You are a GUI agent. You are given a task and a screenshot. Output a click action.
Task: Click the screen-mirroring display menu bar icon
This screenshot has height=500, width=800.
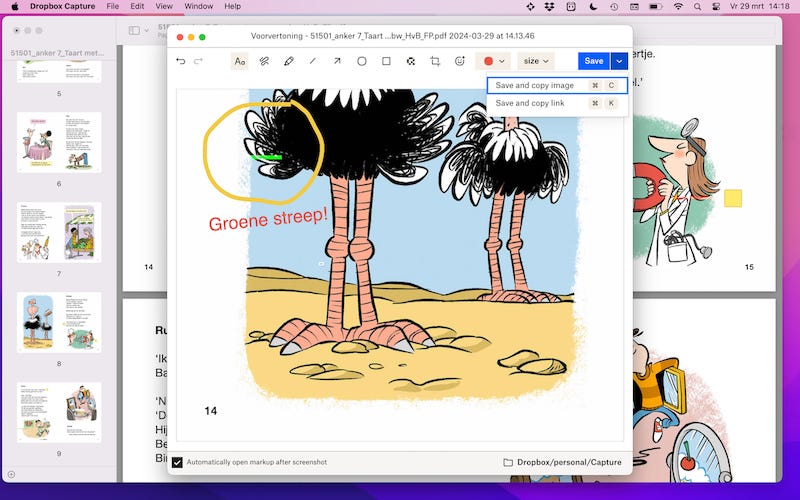[634, 7]
